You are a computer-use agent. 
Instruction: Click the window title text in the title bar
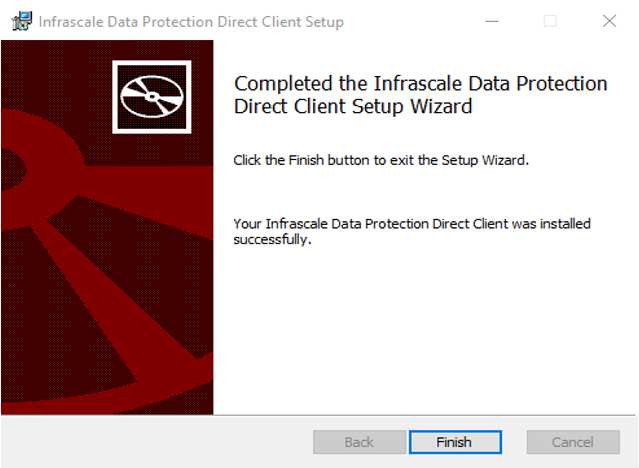[191, 22]
